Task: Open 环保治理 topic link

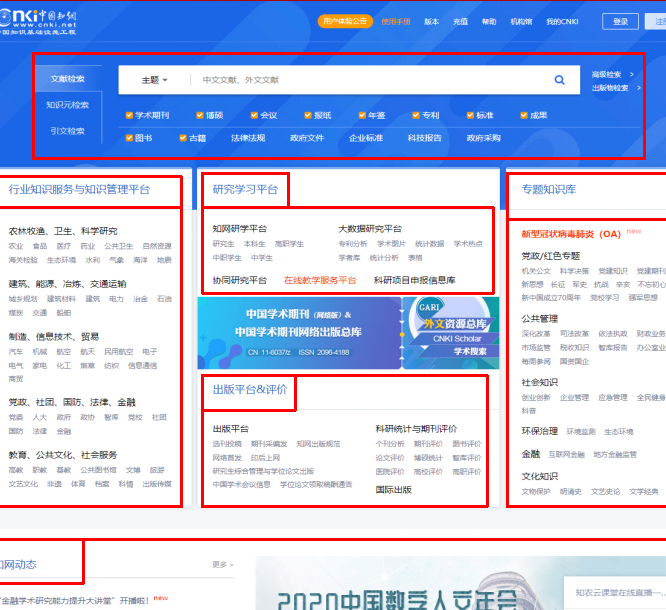Action: point(539,431)
